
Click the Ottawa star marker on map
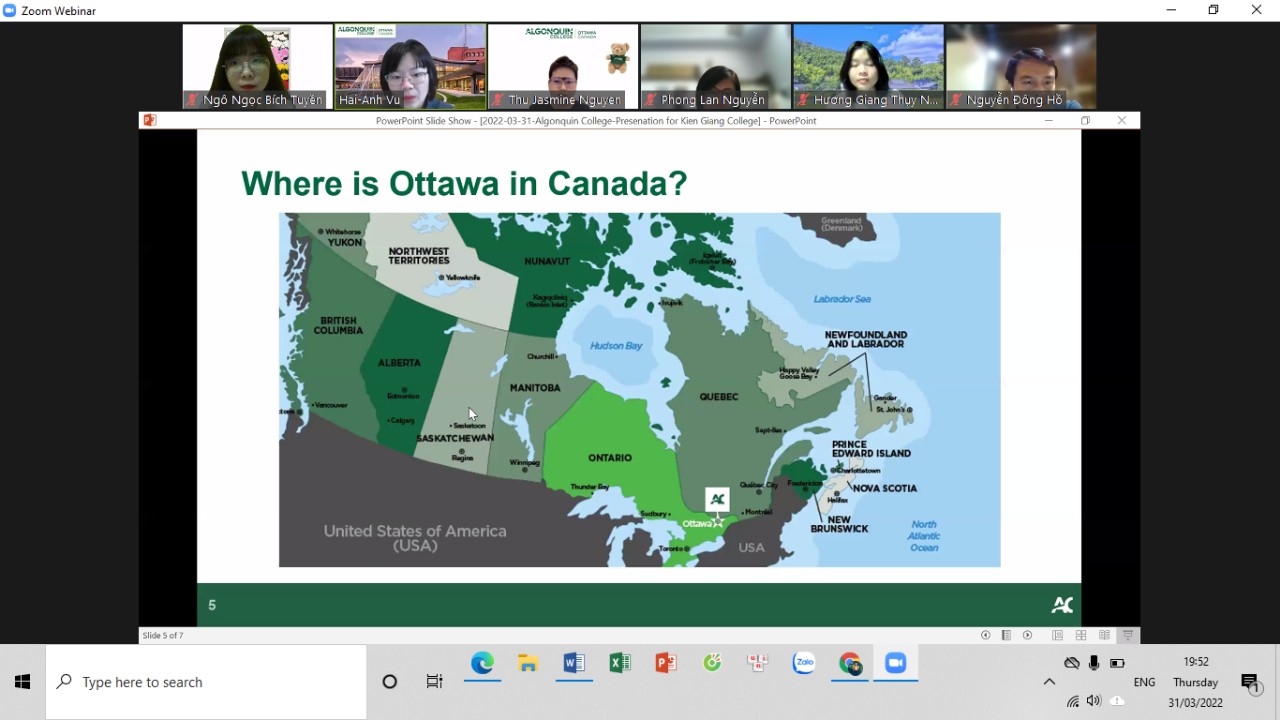click(x=717, y=521)
